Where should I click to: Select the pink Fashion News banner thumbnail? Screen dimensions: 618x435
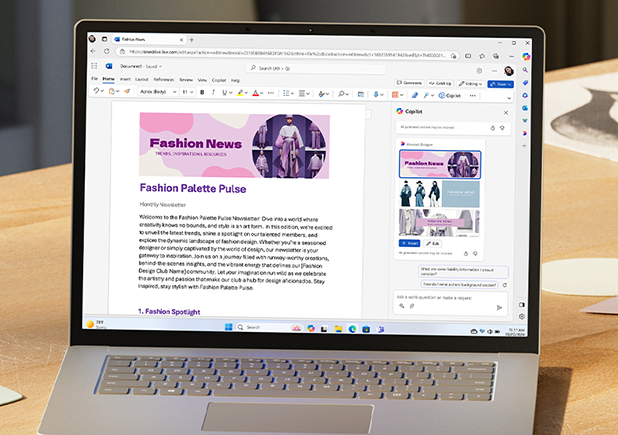click(439, 164)
